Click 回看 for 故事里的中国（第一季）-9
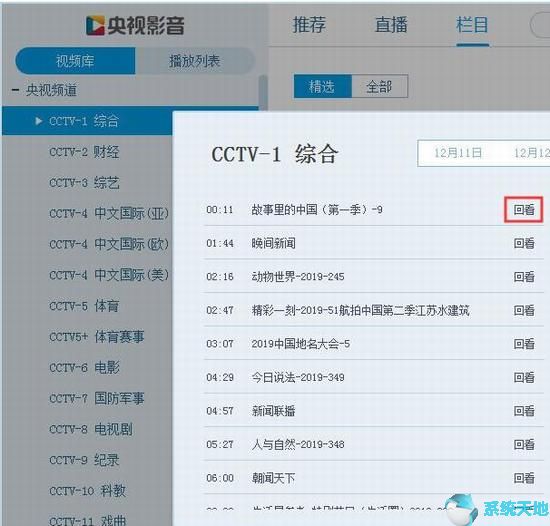The image size is (550, 526). (524, 210)
